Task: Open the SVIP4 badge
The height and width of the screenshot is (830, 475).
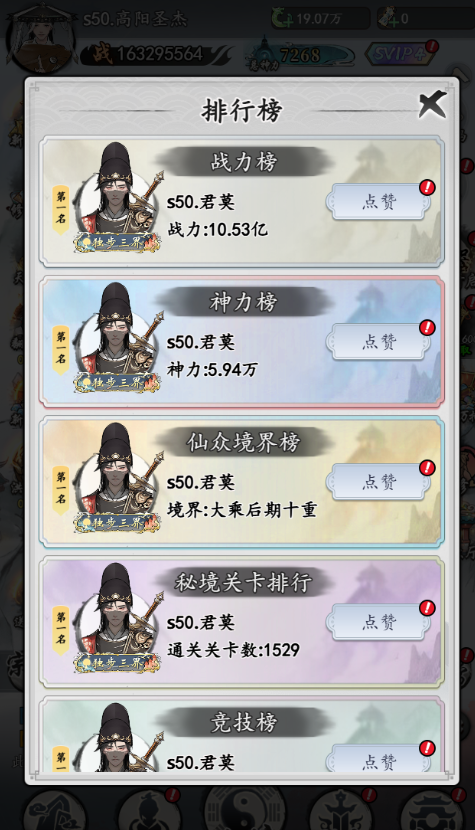Action: [402, 53]
